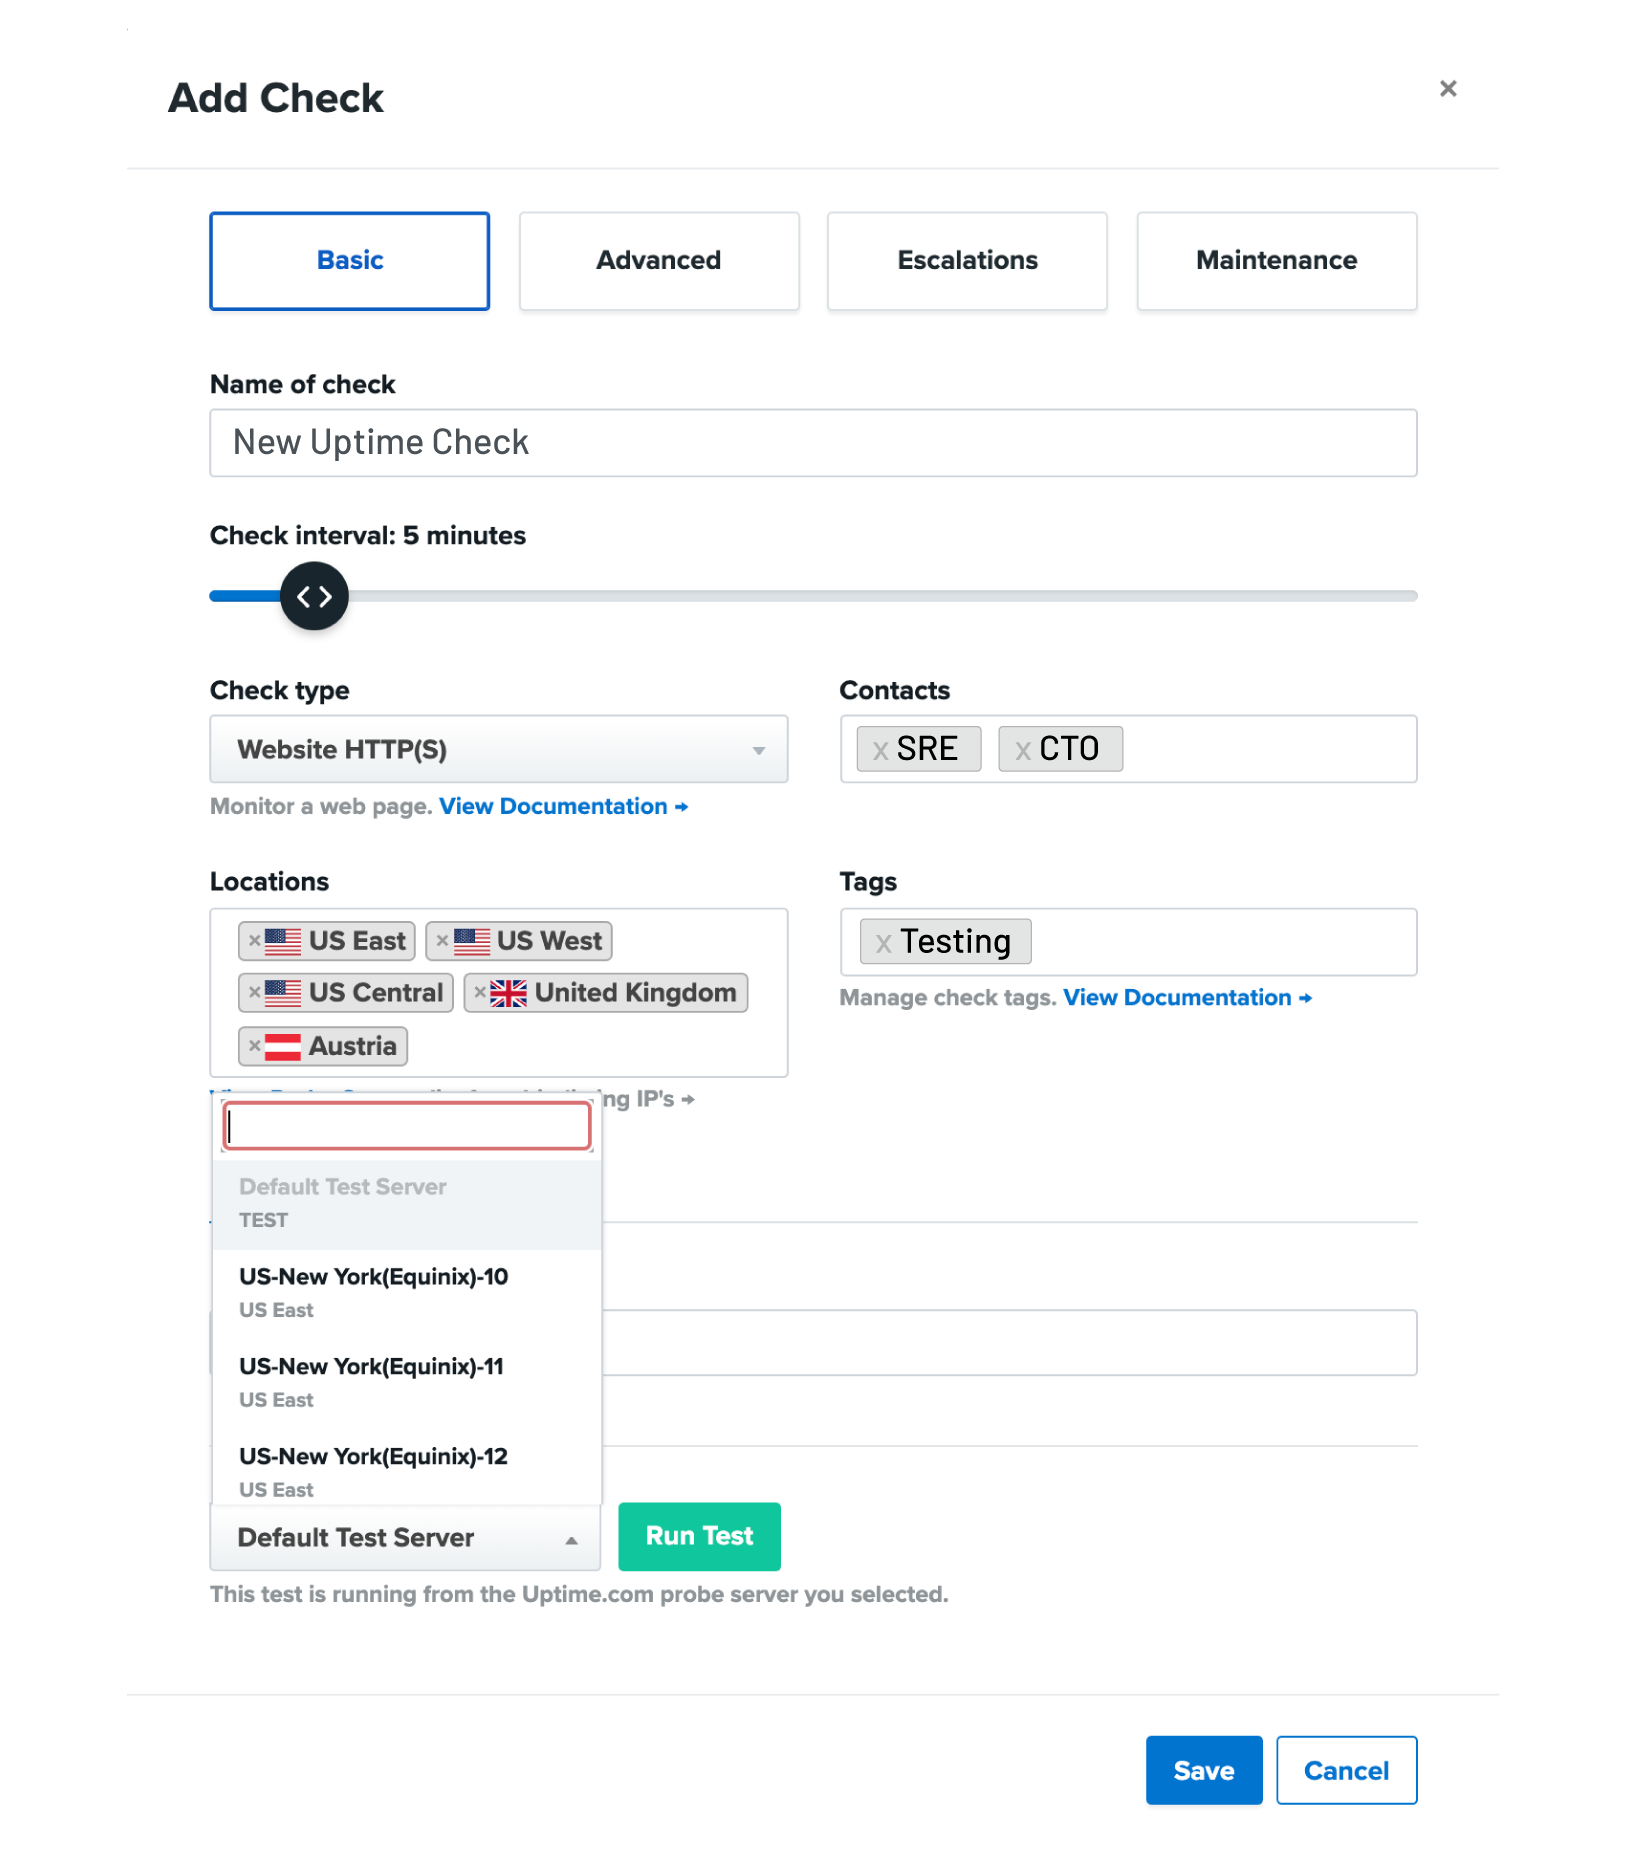Screen dimensions: 1645x1863
Task: Select Default Test Server option in list
Action: pyautogui.click(x=407, y=1203)
